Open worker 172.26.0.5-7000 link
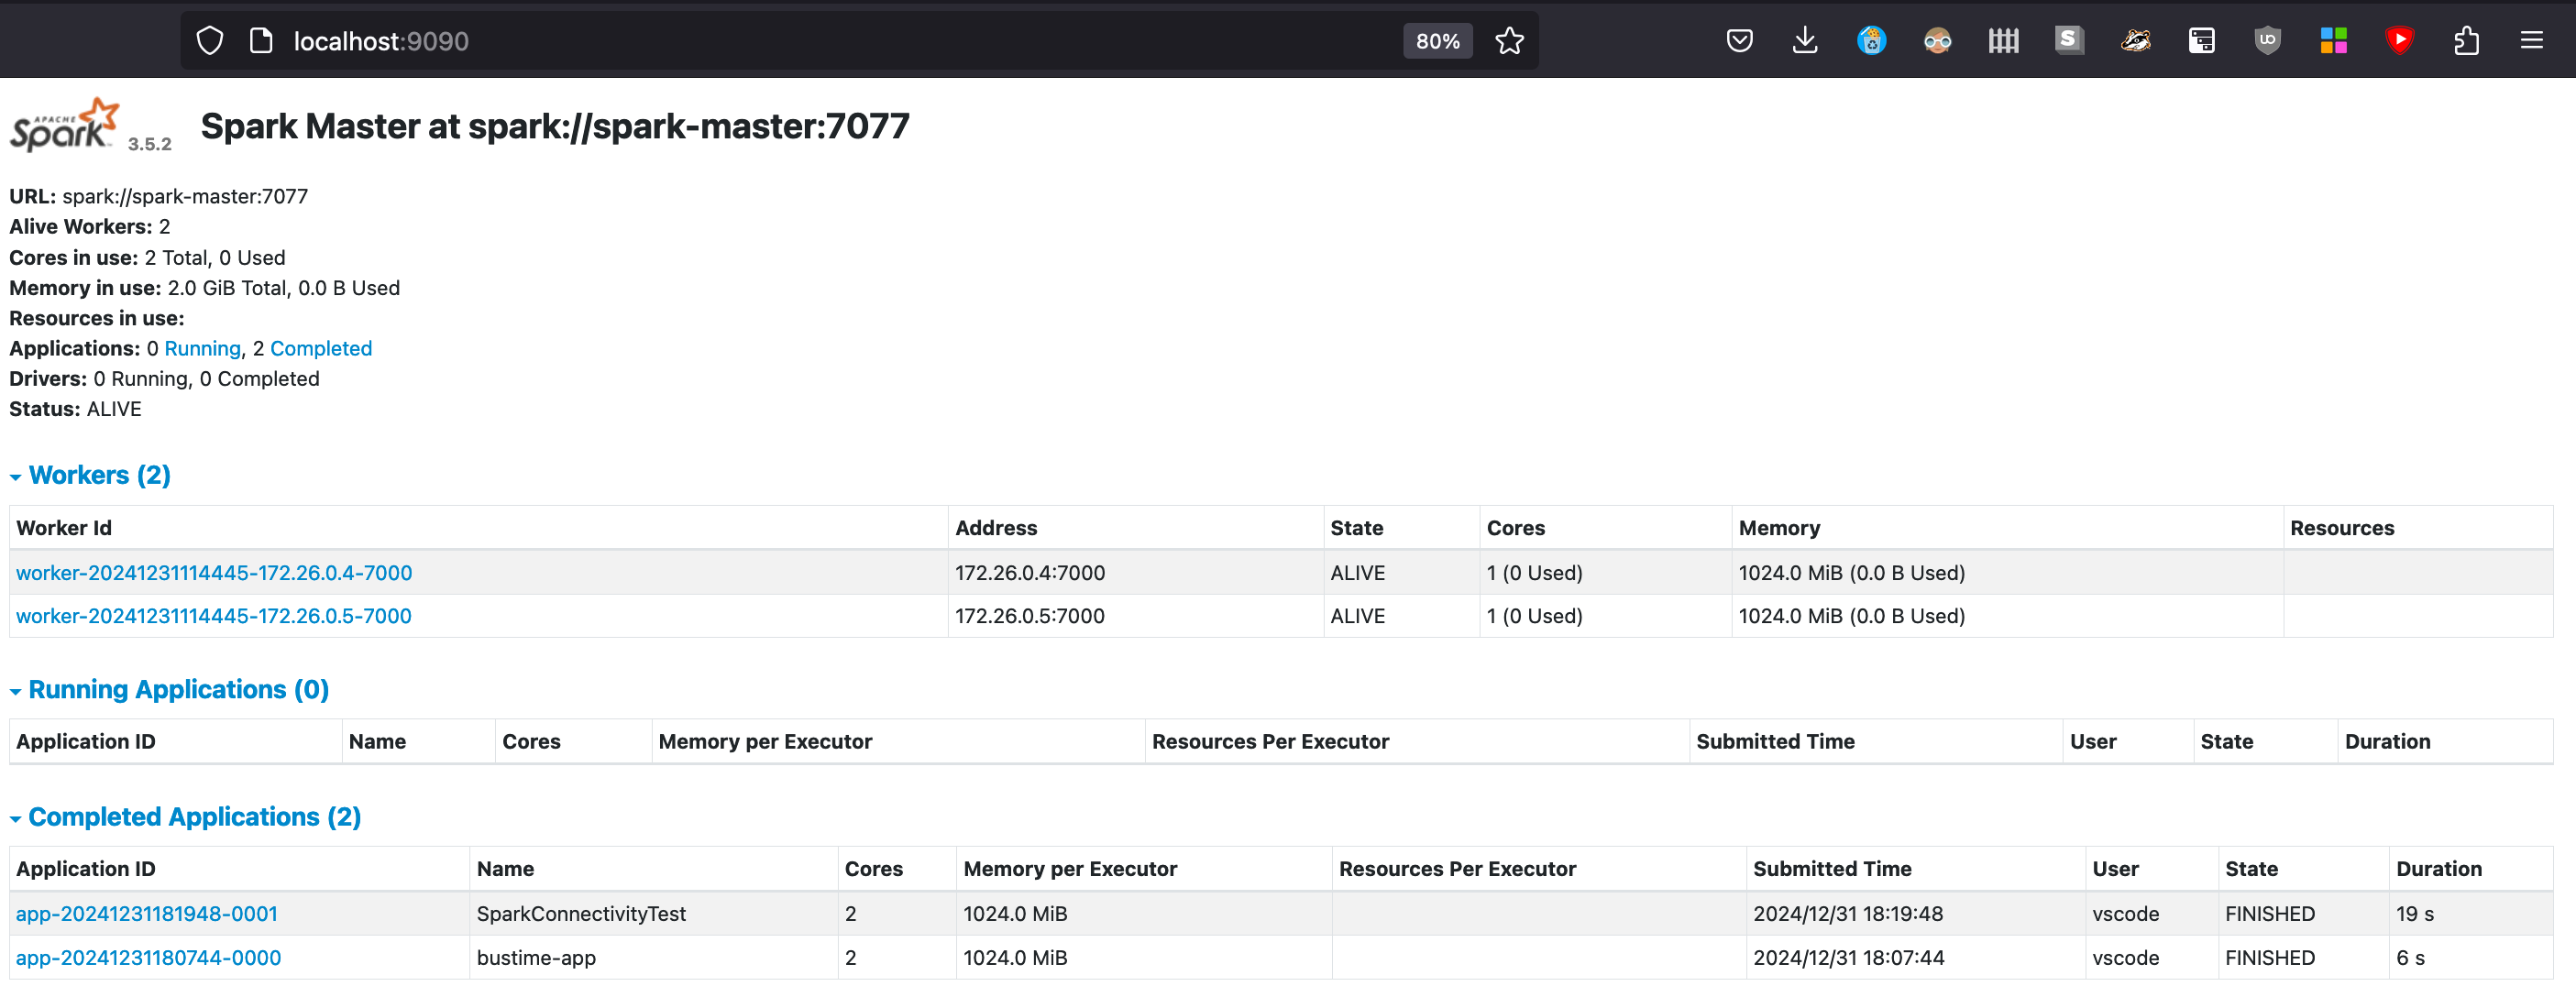This screenshot has width=2576, height=997. coord(214,616)
